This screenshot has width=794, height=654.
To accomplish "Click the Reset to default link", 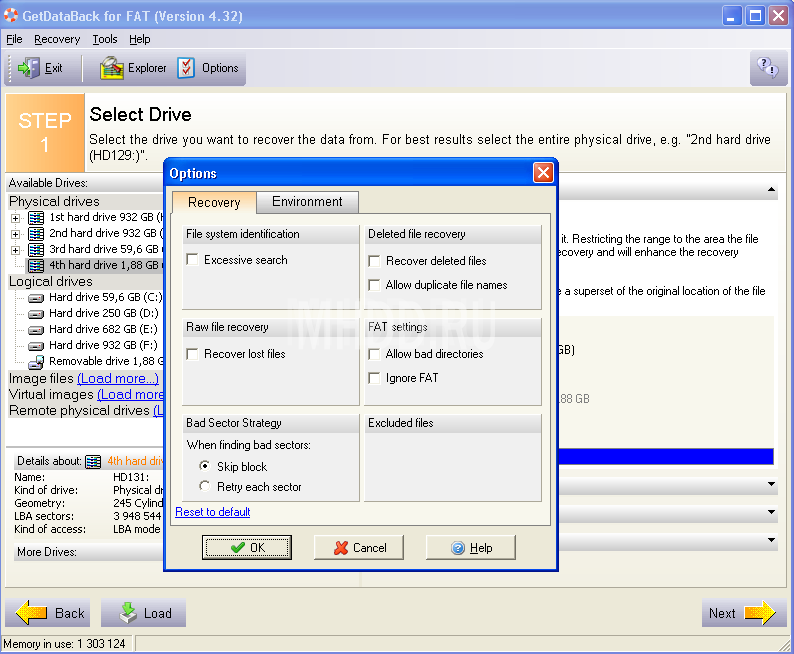I will click(x=212, y=512).
